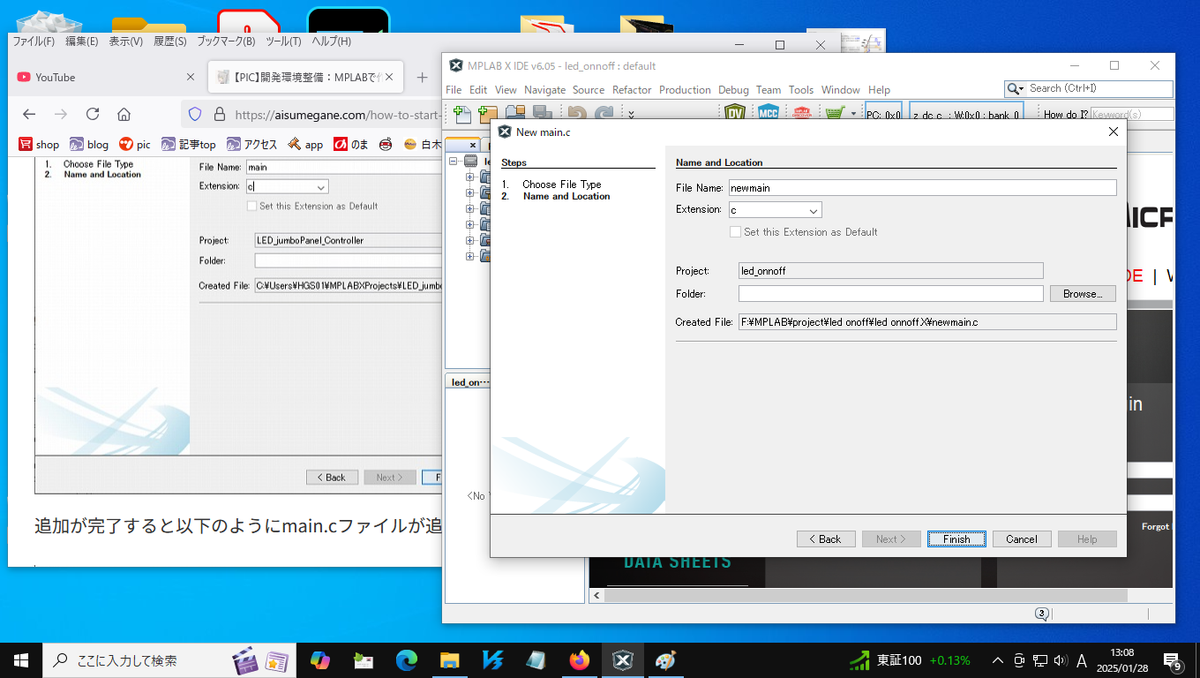The width and height of the screenshot is (1200, 678).
Task: Click Browse... next to Folder field
Action: point(1082,294)
